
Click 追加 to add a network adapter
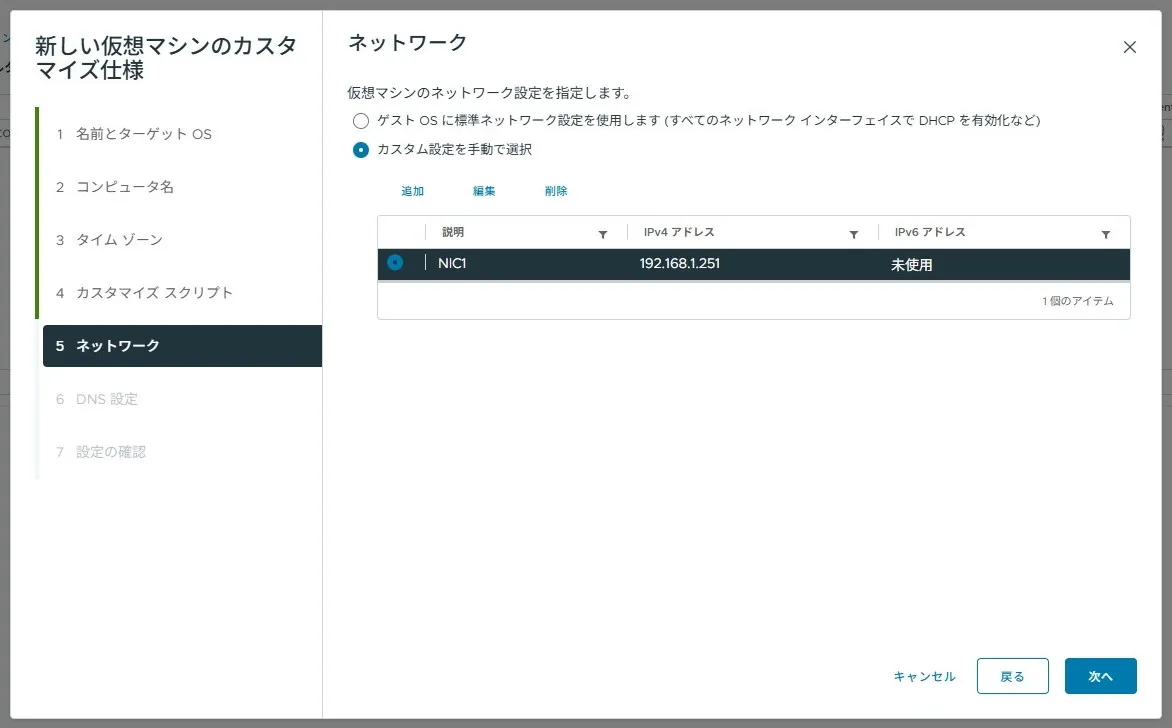coord(413,191)
